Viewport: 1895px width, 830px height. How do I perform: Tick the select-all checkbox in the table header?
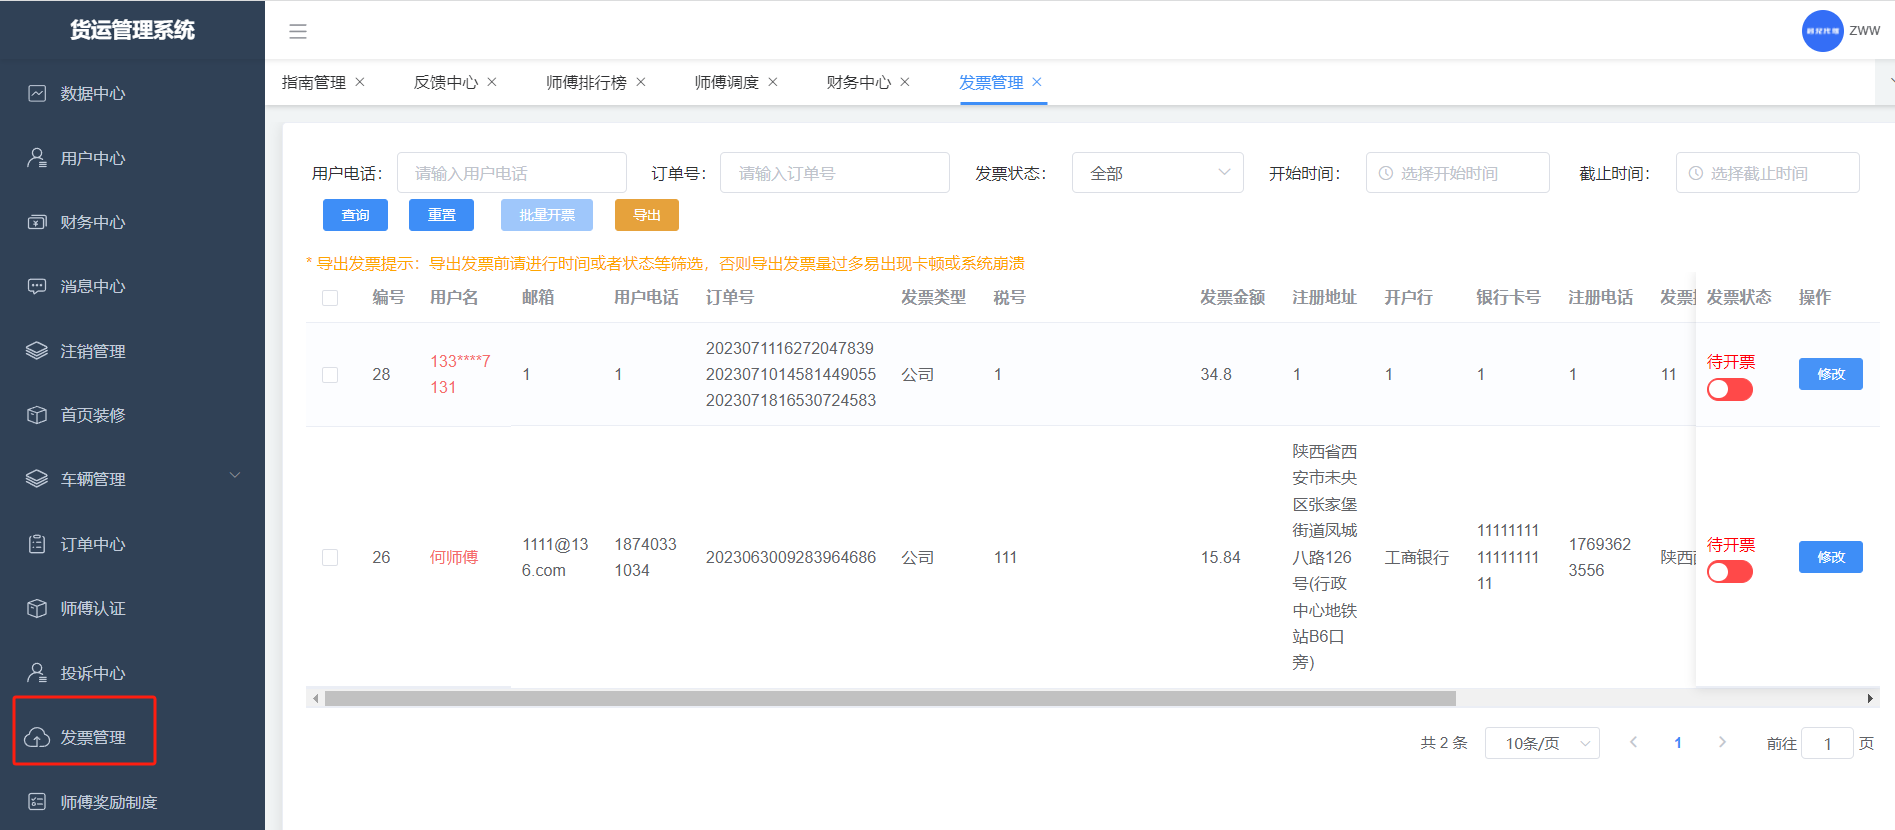pos(330,298)
